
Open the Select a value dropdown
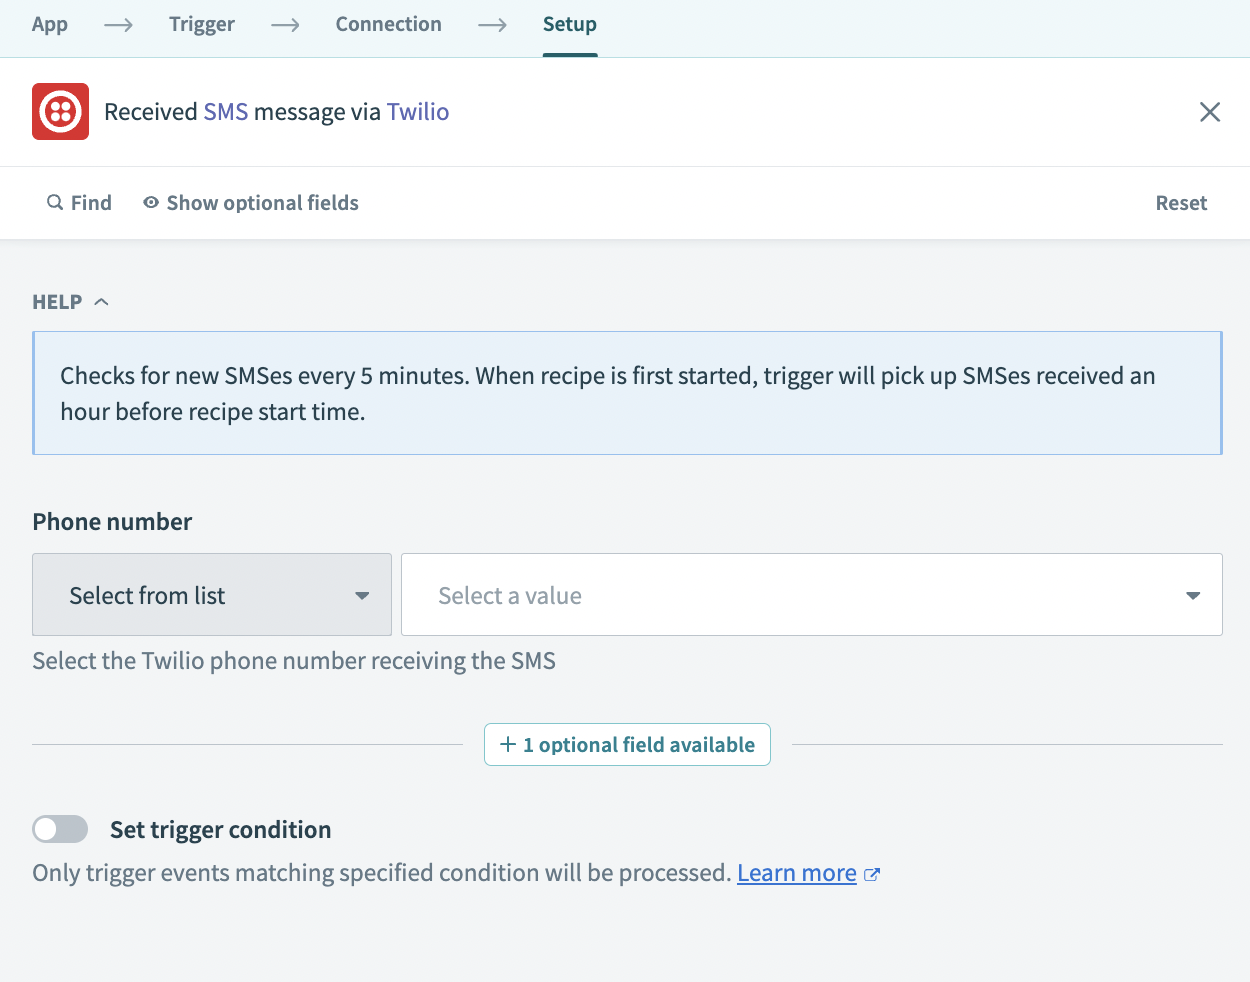pyautogui.click(x=790, y=595)
